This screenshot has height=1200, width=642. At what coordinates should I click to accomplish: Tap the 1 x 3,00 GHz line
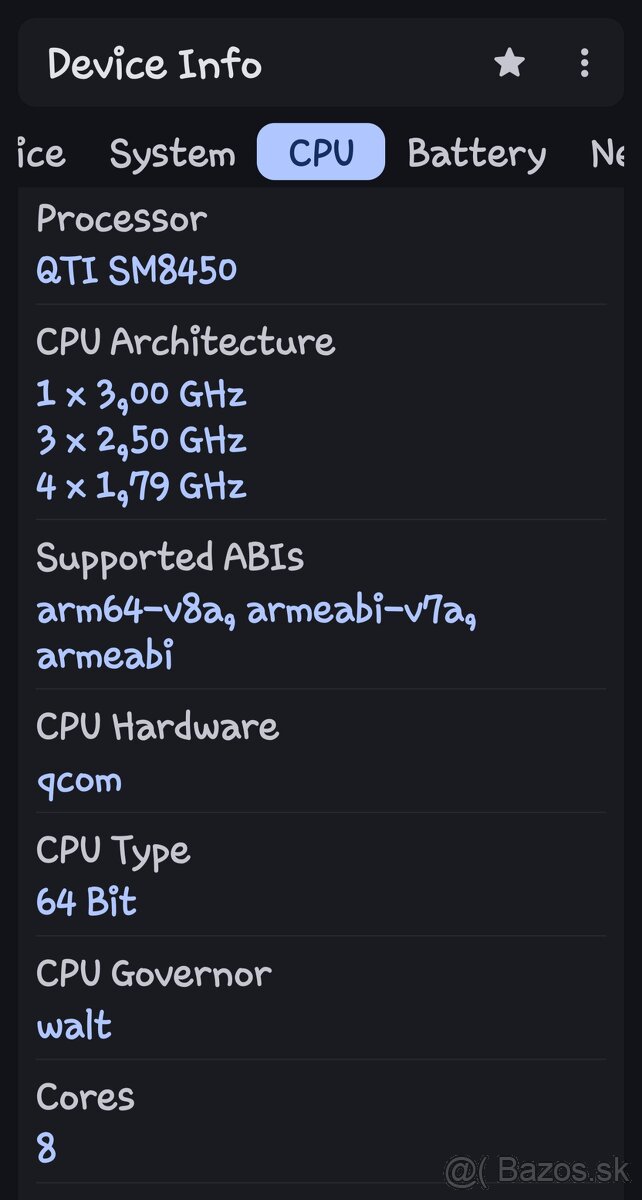(141, 393)
